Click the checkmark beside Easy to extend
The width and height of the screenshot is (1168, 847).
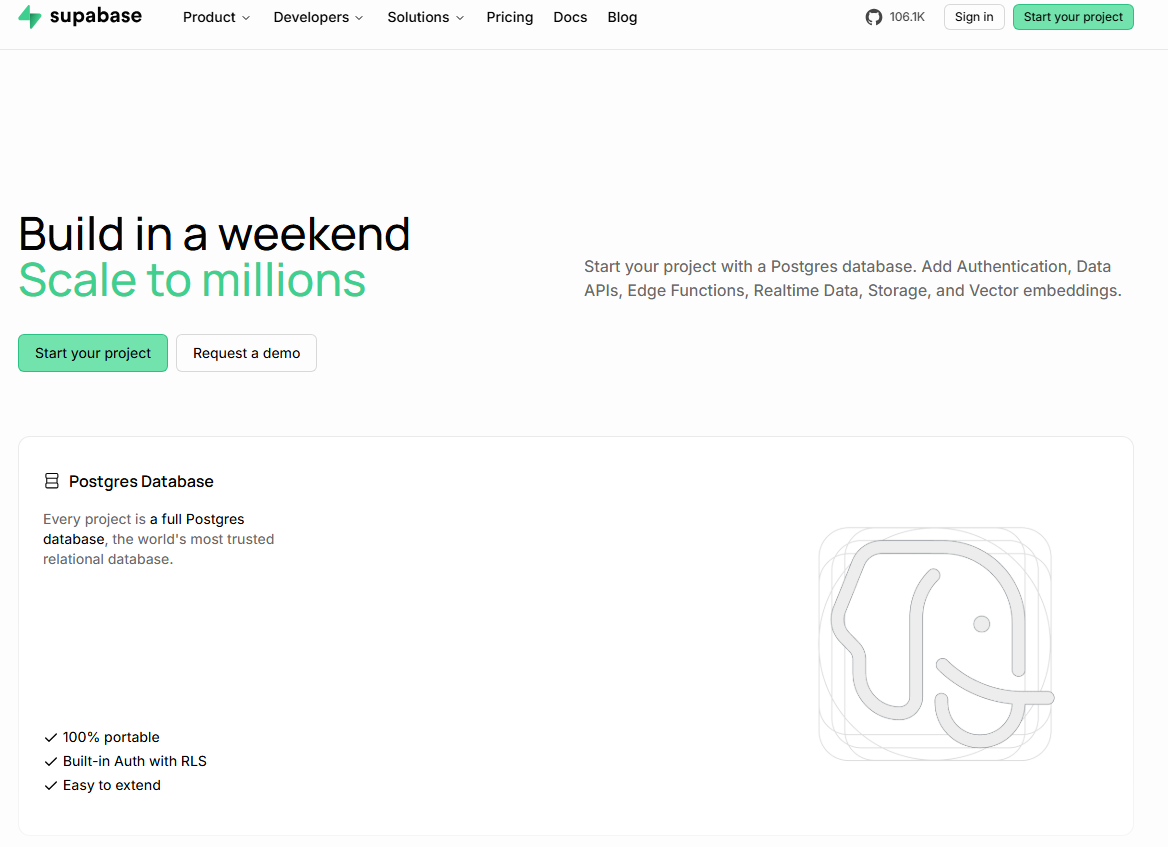[x=51, y=785]
